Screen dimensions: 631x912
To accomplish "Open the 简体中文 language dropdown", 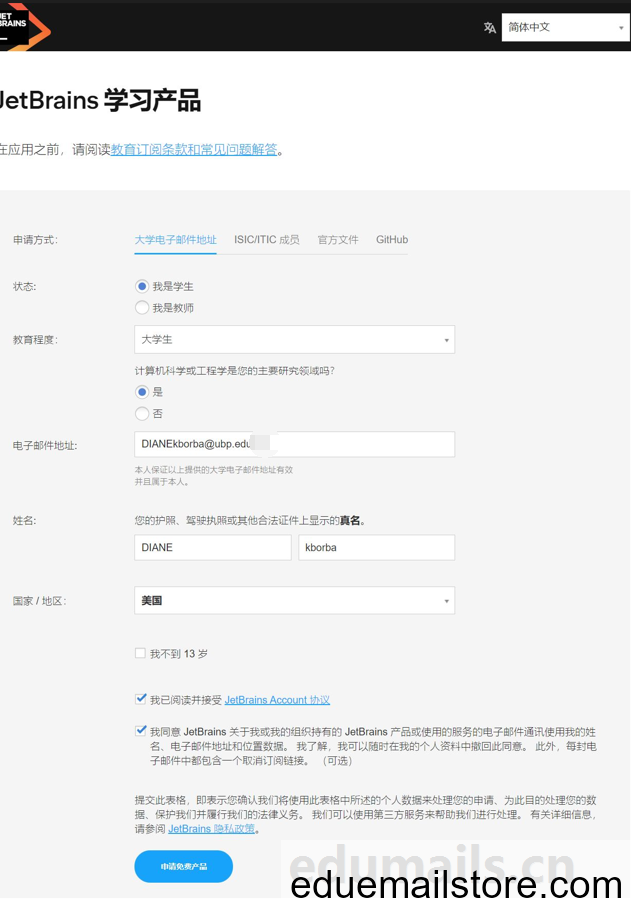I will (x=565, y=27).
